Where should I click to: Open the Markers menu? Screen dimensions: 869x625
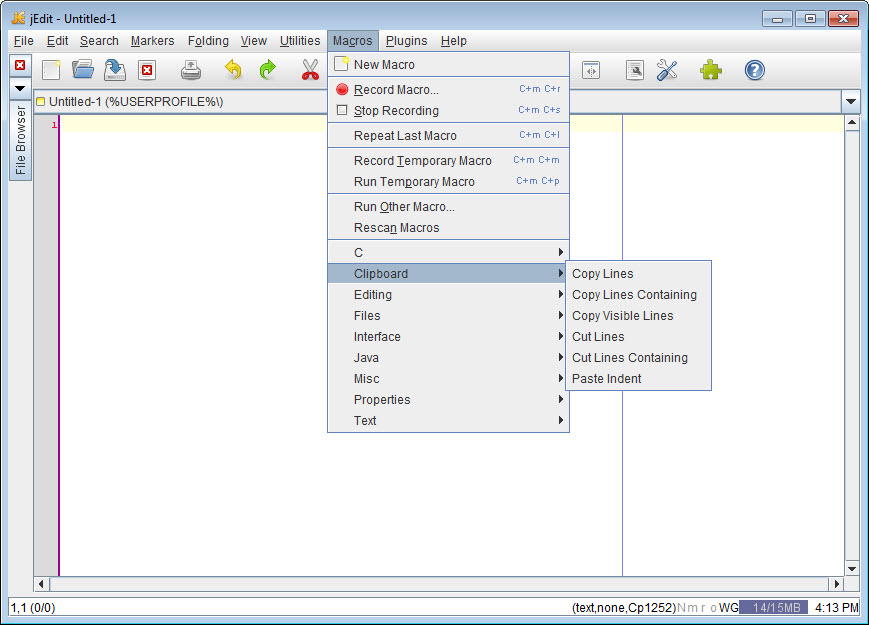pyautogui.click(x=152, y=41)
